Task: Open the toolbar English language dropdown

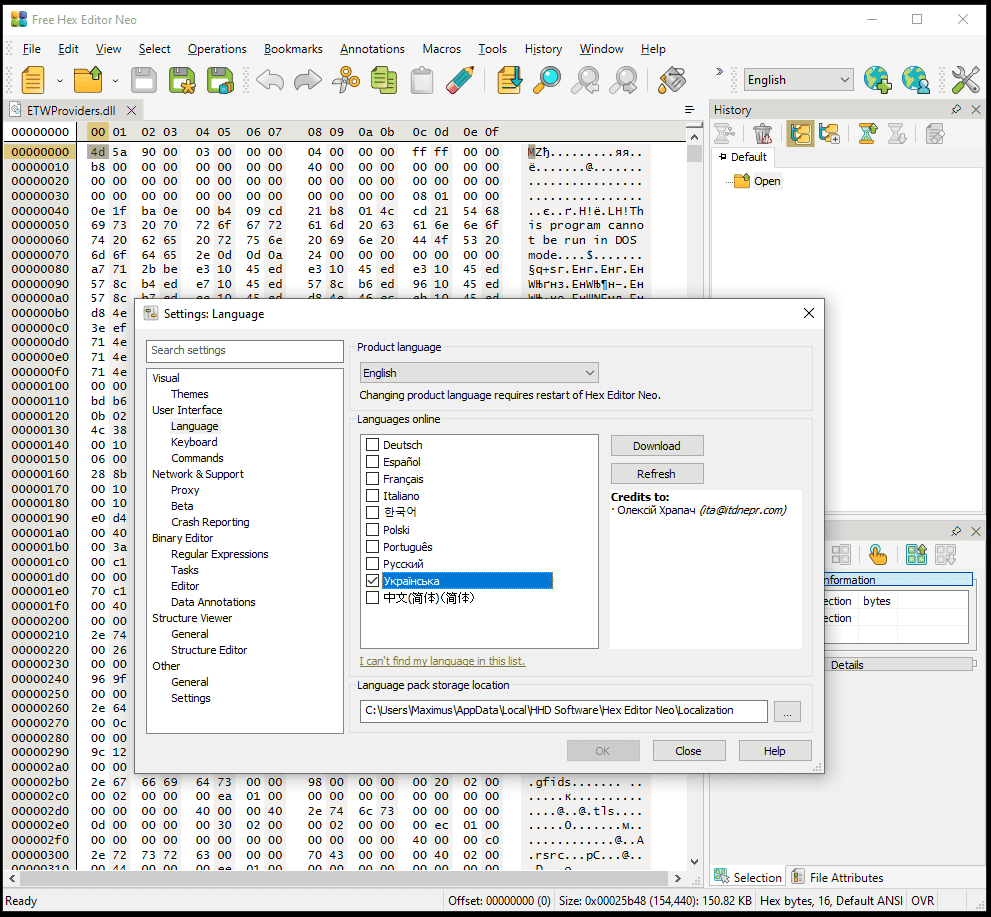Action: tap(798, 80)
